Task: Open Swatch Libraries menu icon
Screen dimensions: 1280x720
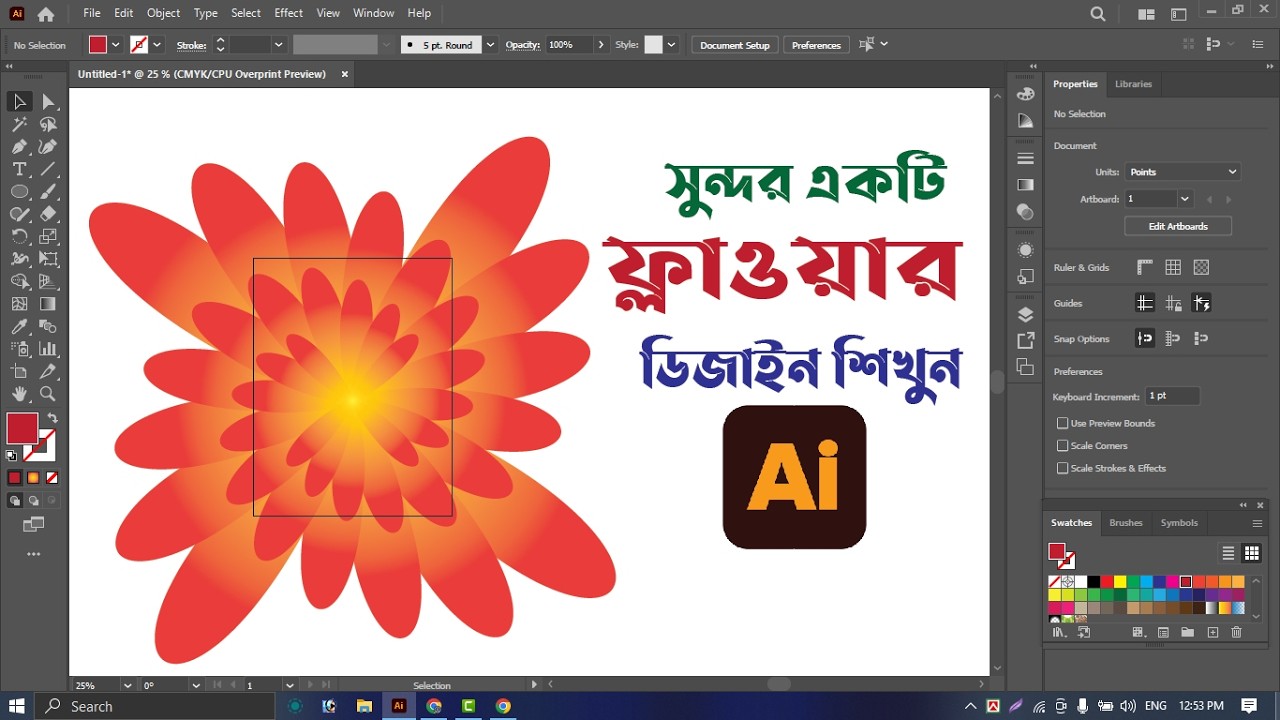Action: tap(1060, 632)
